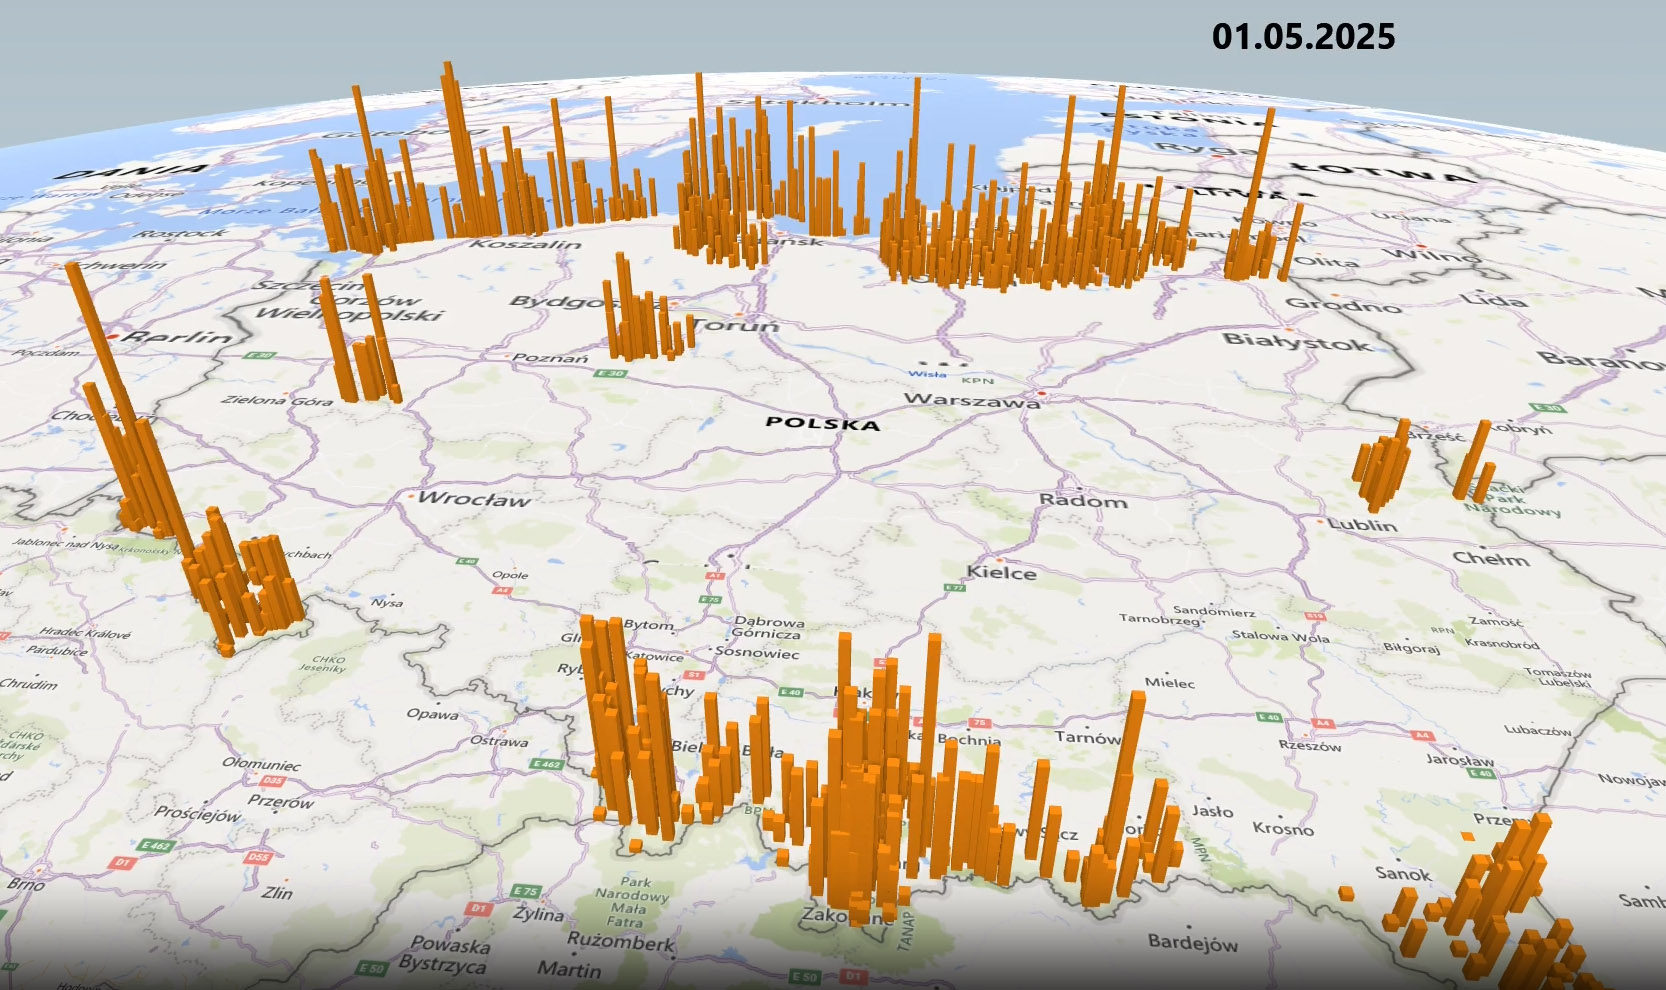
Task: Click the Poznań city label
Action: click(551, 357)
